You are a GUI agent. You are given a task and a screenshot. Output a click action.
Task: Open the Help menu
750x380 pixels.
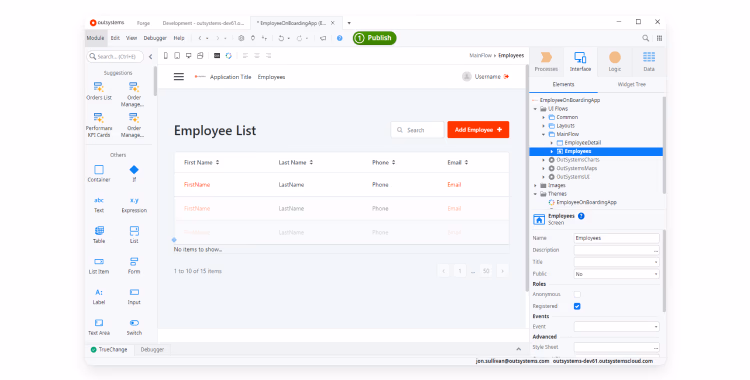pos(179,38)
